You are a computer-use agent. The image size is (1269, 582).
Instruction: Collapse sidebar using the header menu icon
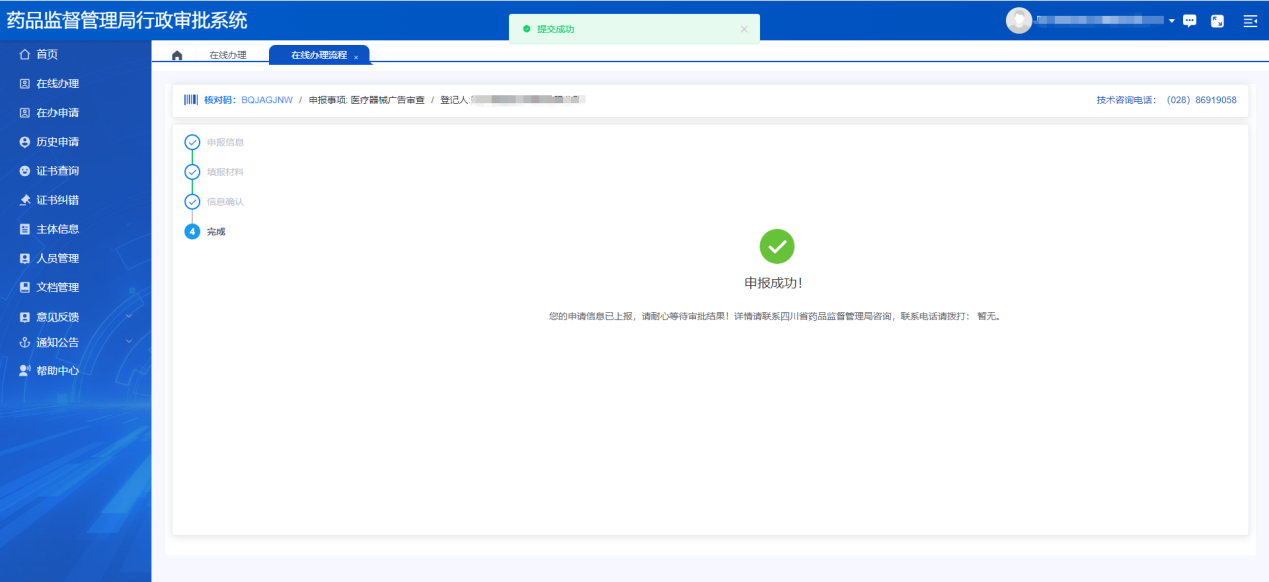[1249, 21]
